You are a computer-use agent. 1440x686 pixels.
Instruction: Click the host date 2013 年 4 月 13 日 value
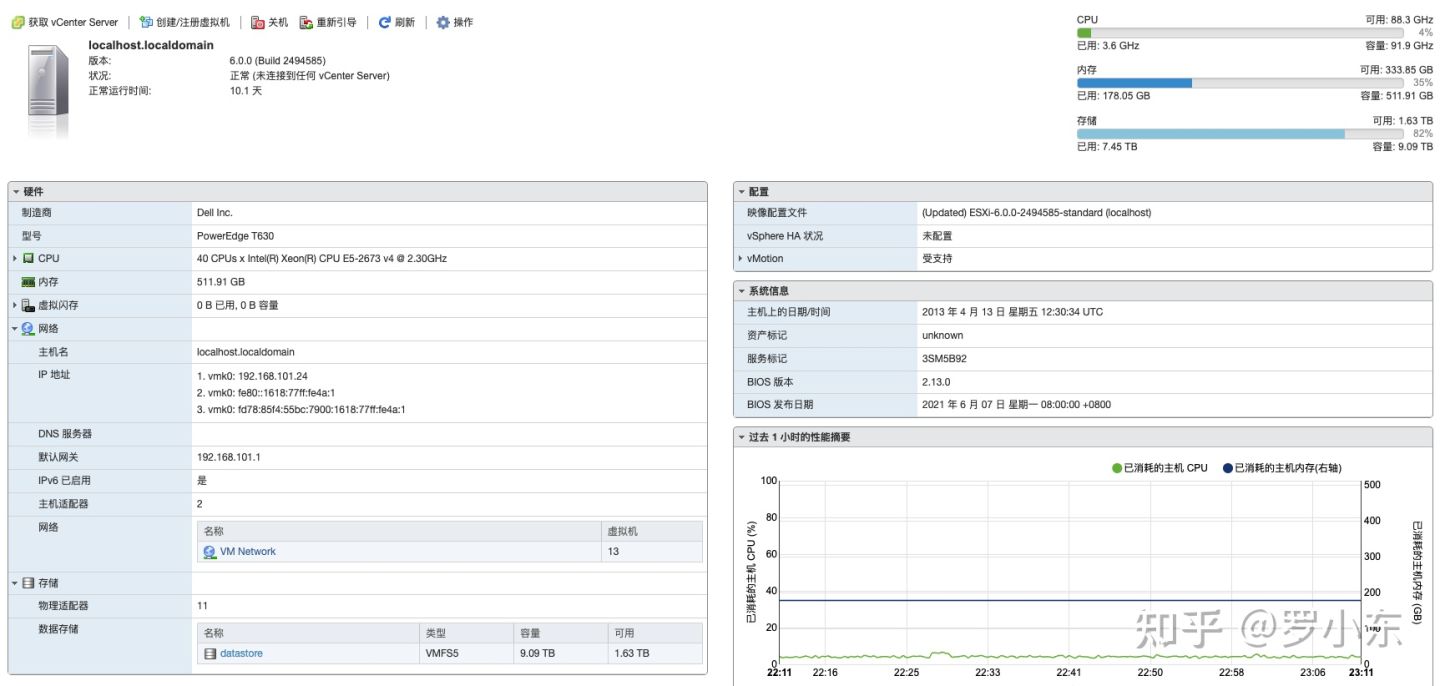point(1012,312)
